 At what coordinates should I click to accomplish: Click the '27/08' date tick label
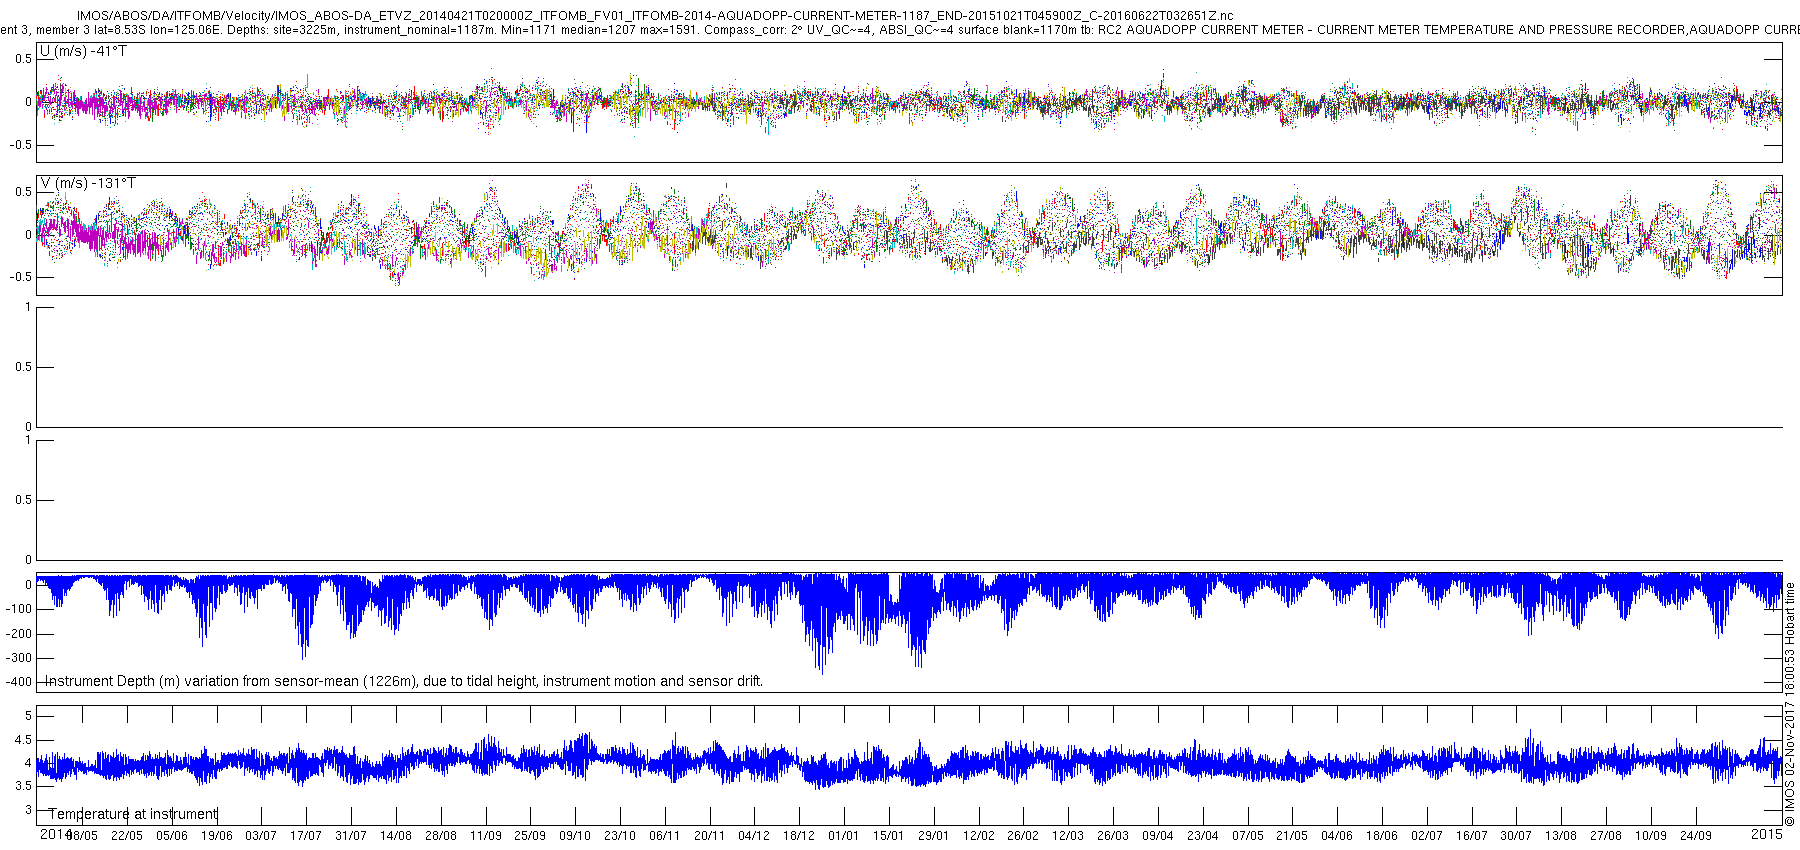[x=1606, y=836]
